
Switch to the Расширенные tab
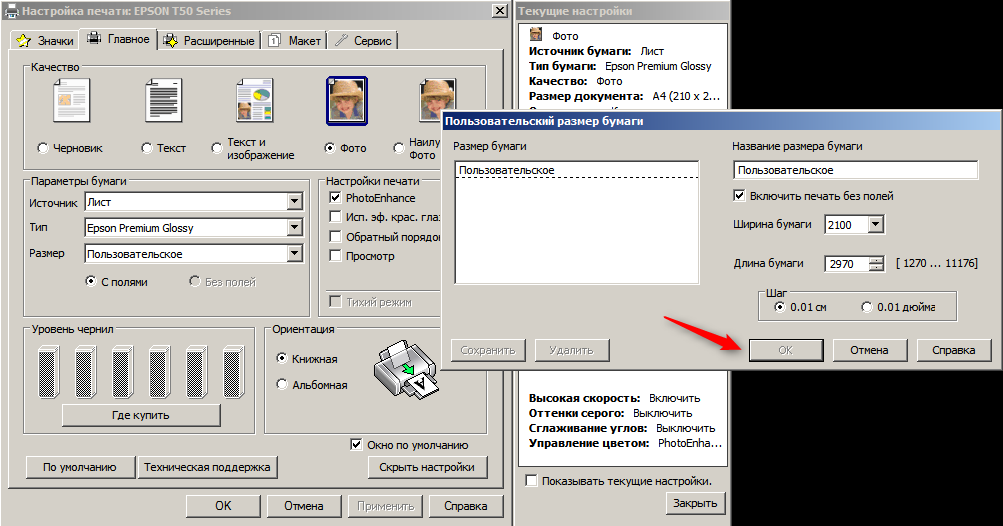point(209,40)
